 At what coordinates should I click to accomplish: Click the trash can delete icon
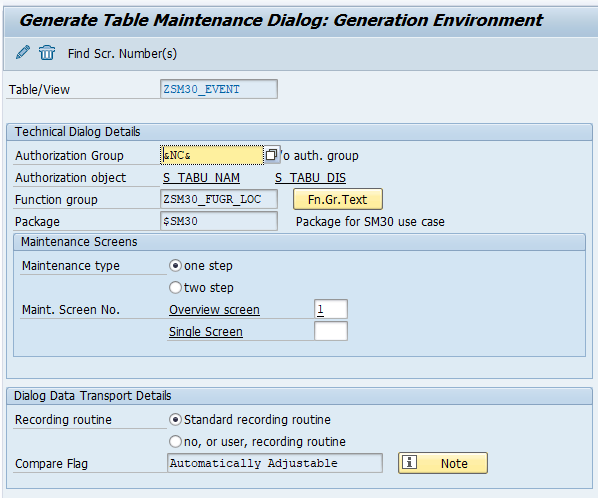click(47, 53)
